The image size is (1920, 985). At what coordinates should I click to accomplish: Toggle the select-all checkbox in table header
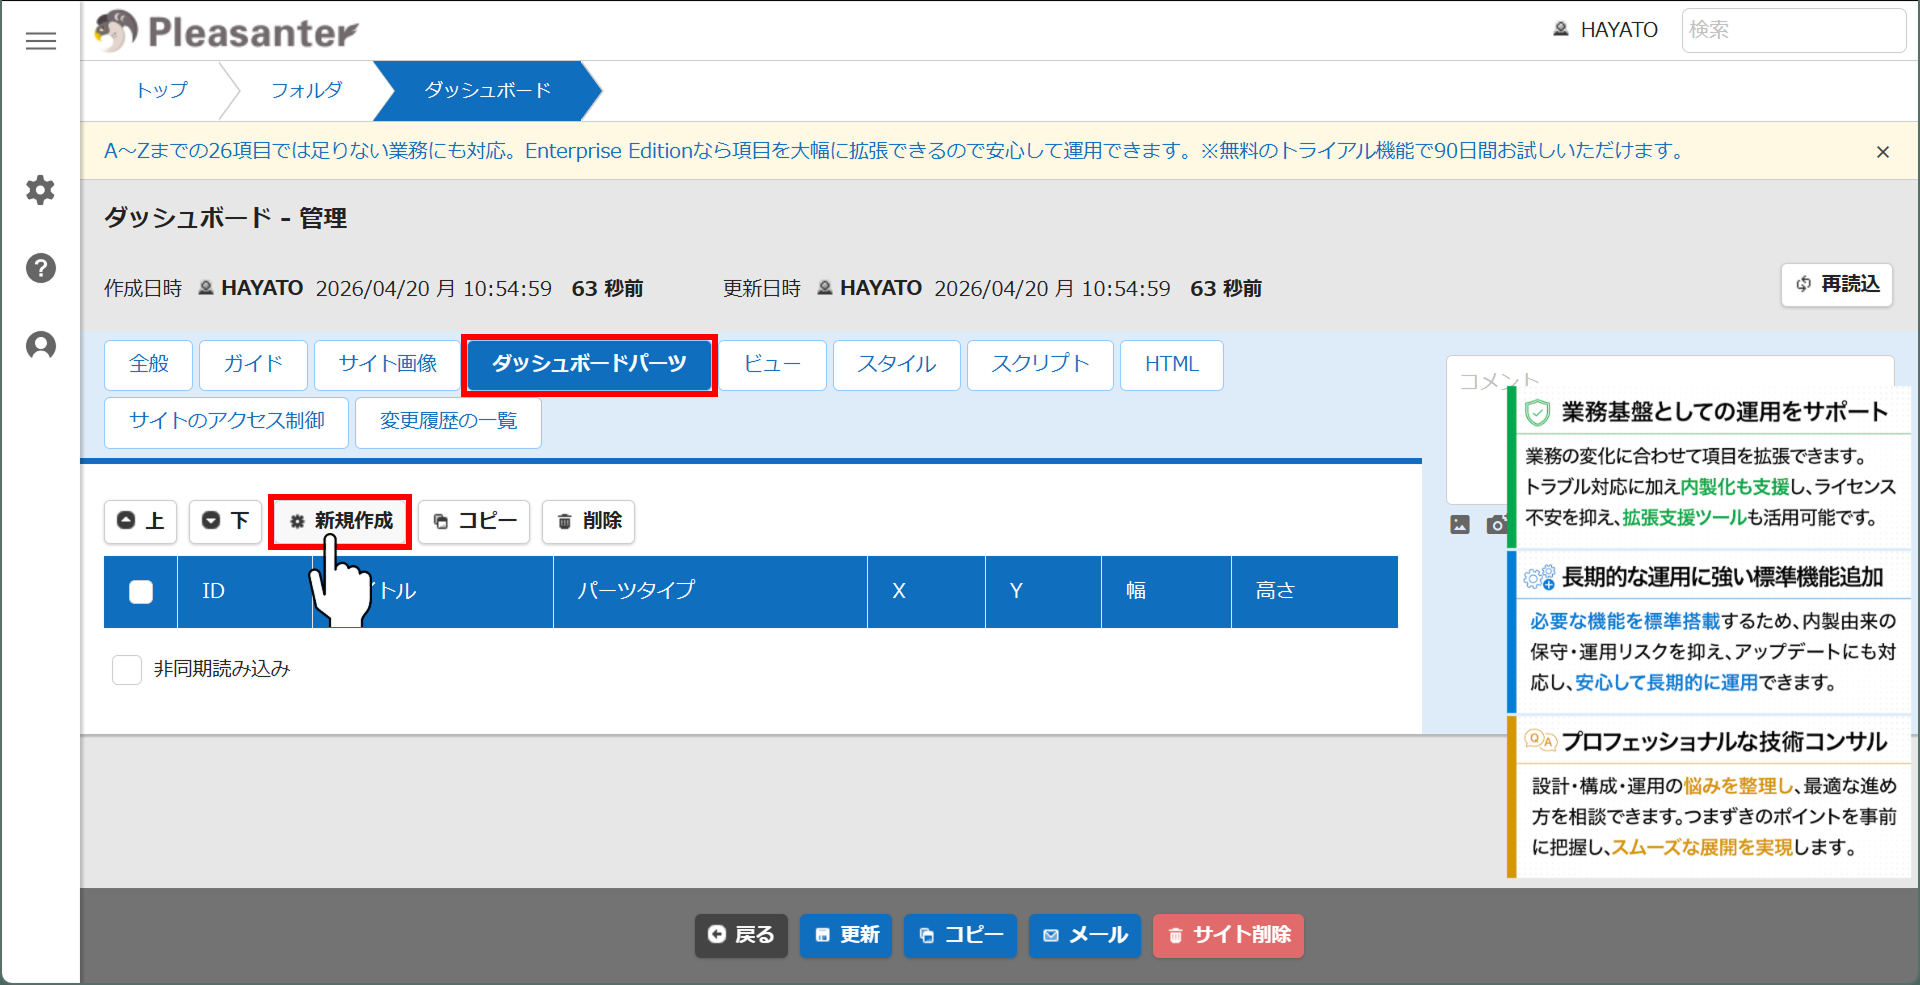[141, 592]
